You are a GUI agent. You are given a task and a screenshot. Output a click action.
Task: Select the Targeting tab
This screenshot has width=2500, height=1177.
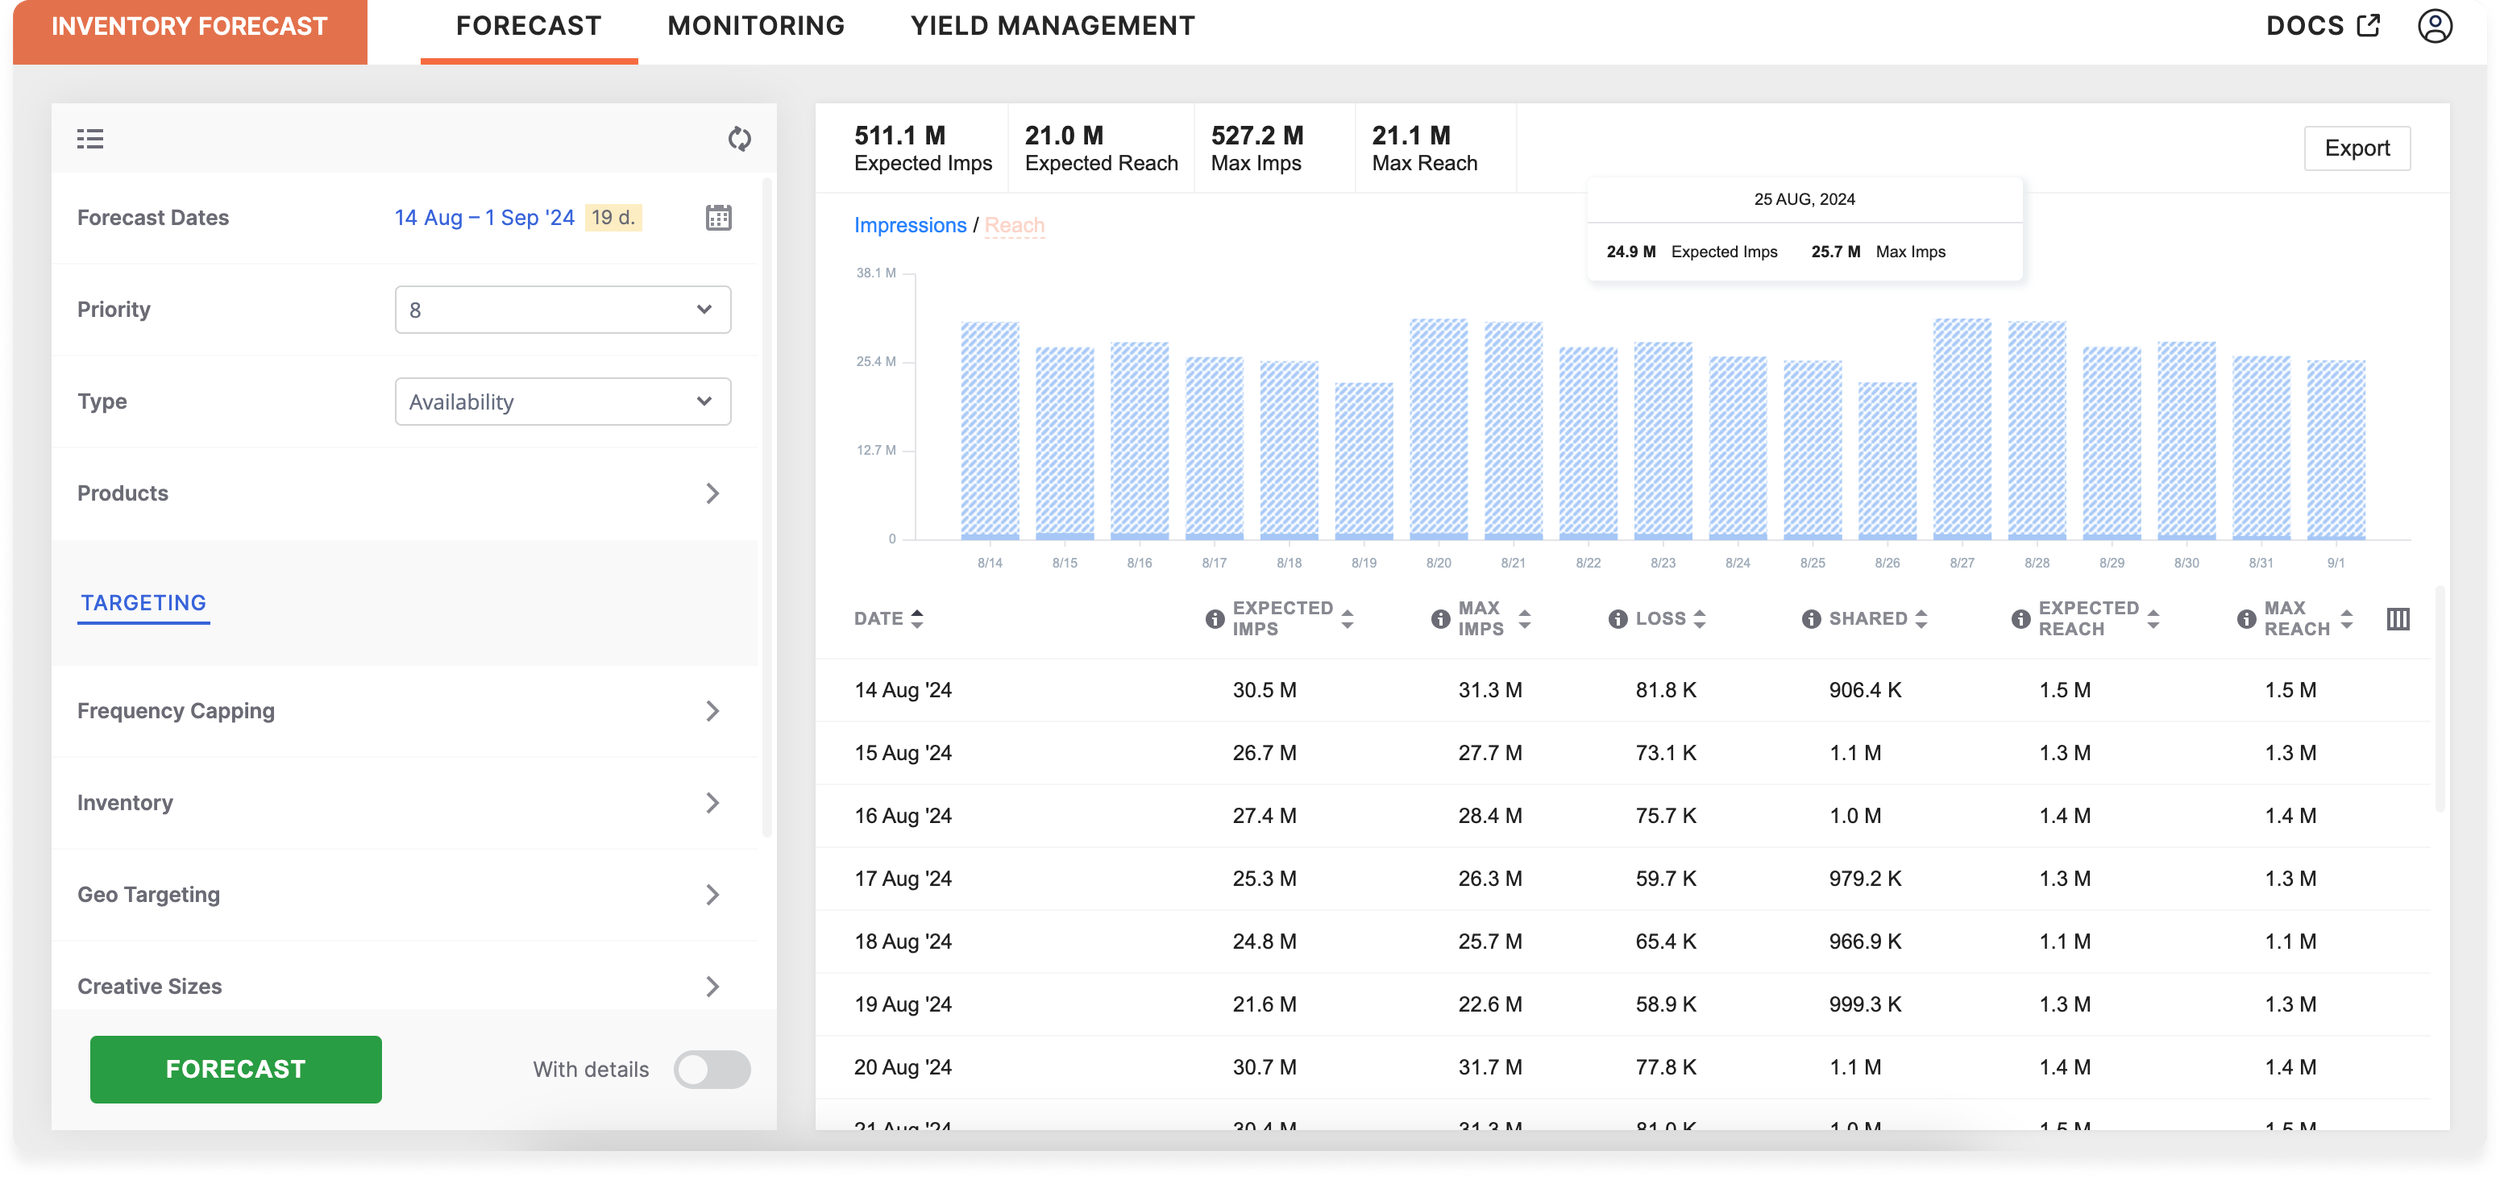point(144,603)
